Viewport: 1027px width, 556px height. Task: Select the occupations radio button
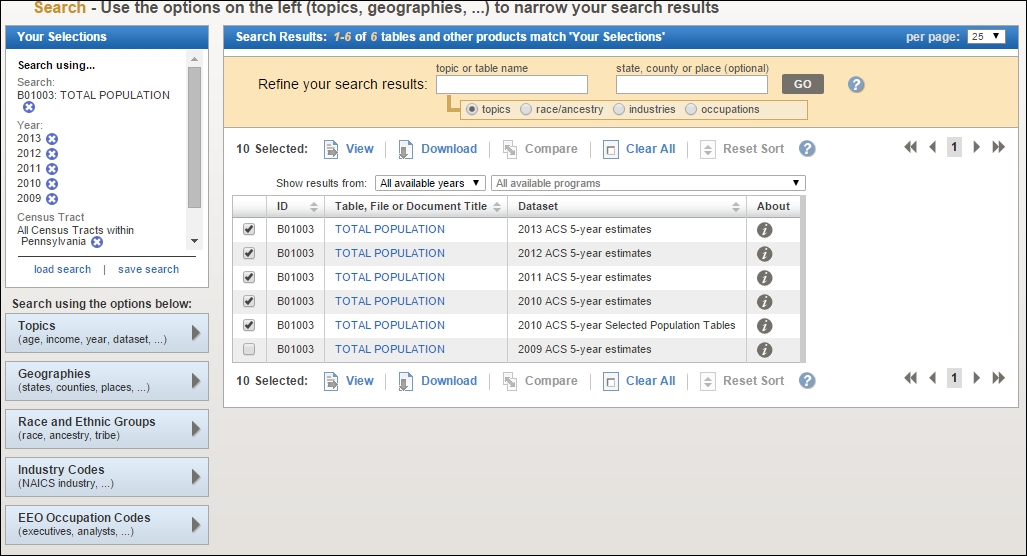click(x=690, y=109)
